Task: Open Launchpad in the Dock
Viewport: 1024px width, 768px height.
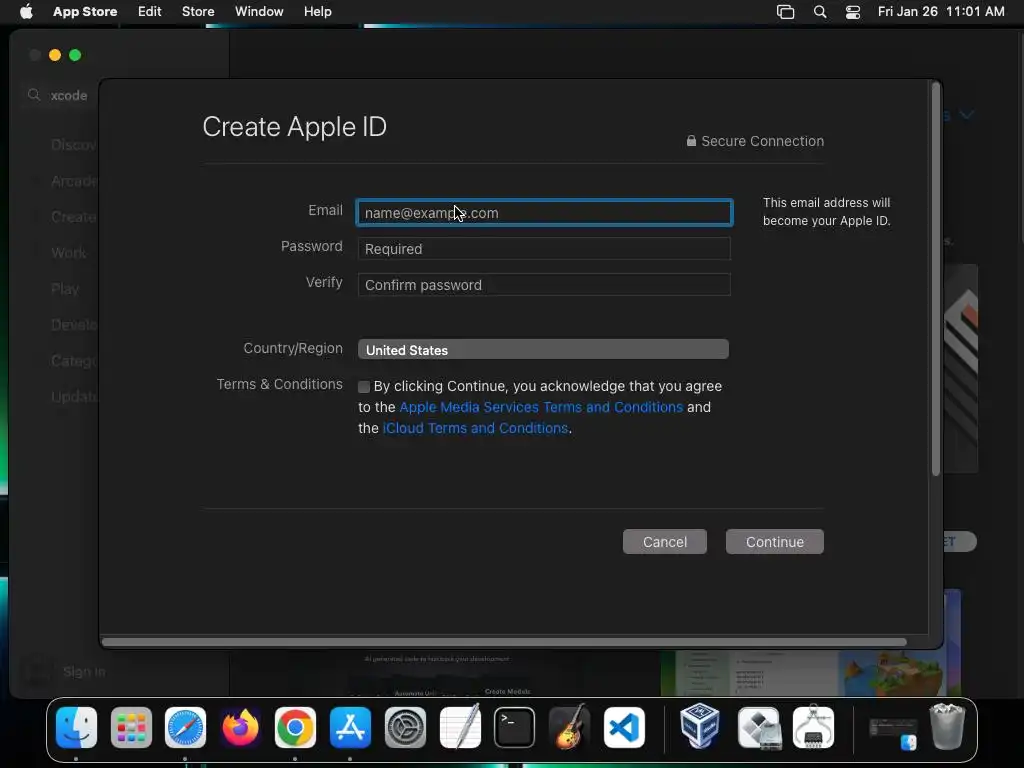Action: 131,728
